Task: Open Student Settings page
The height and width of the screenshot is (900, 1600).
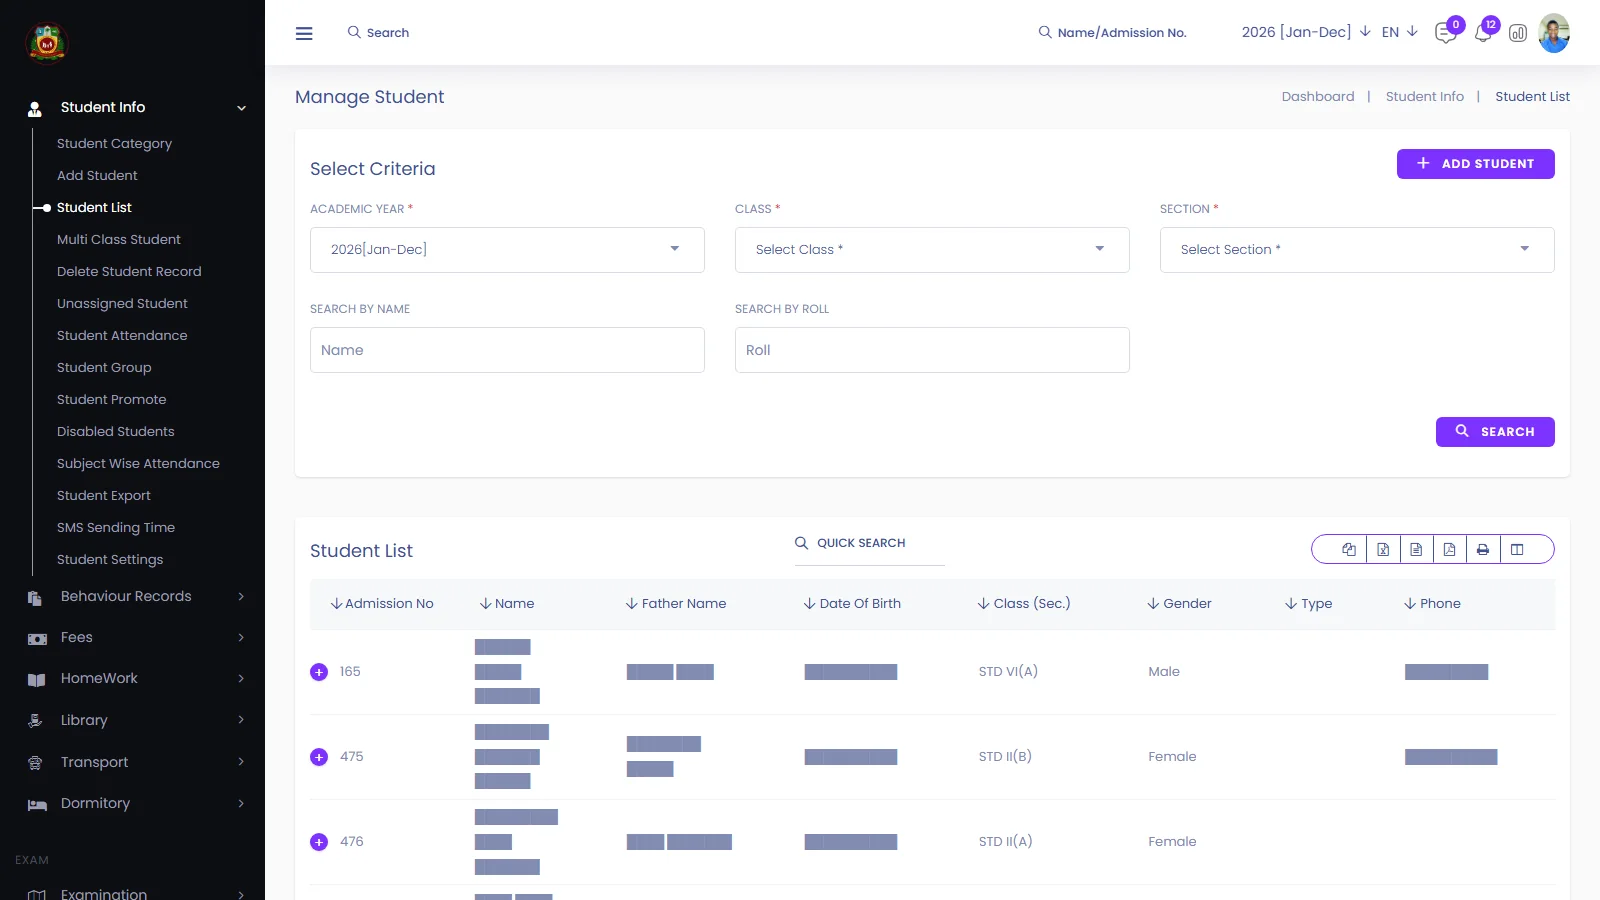Action: (110, 560)
